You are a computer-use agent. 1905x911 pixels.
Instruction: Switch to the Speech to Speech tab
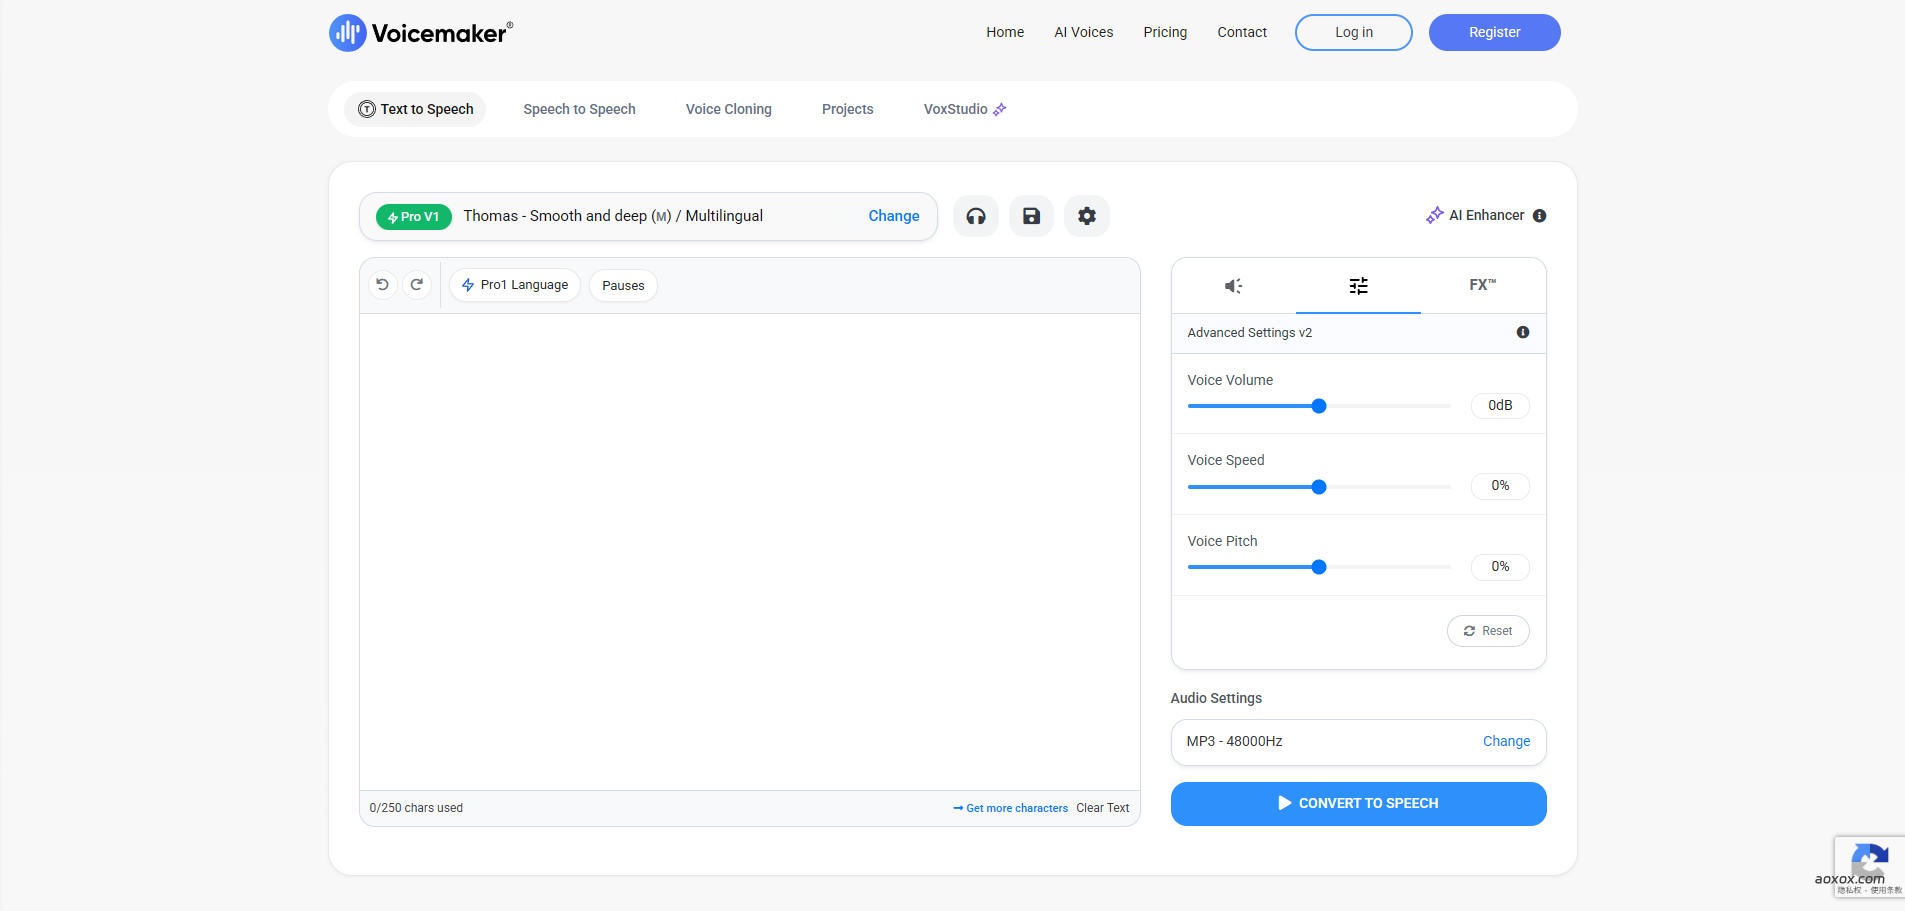coord(579,109)
